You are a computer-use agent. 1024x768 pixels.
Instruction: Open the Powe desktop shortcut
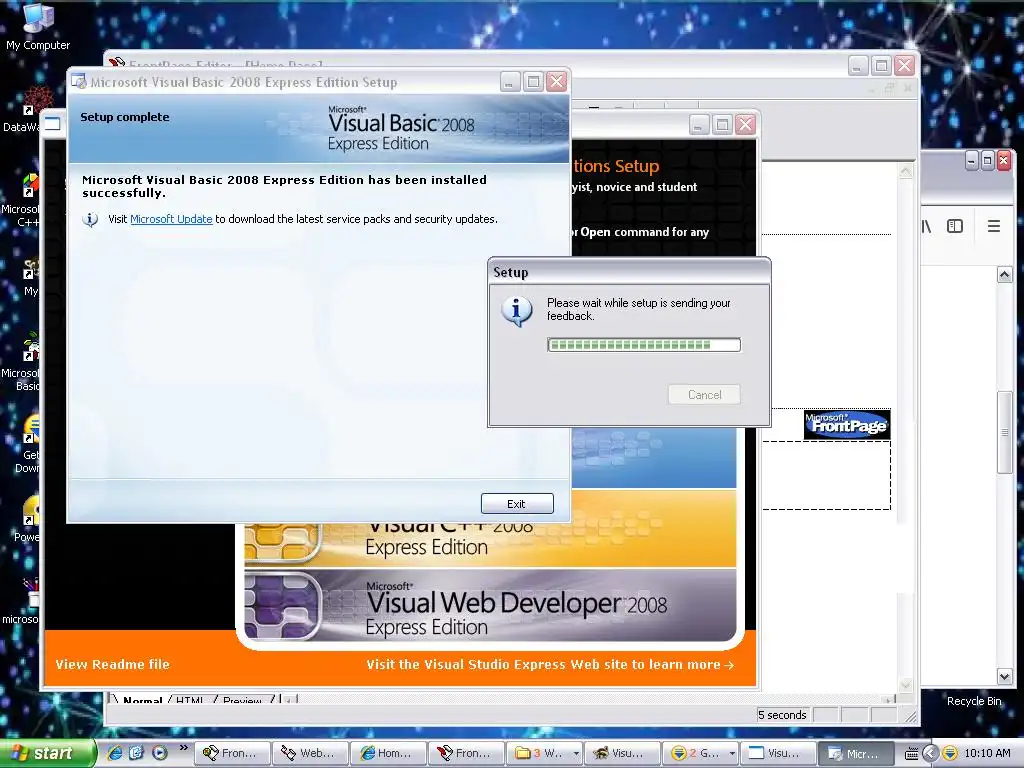[x=29, y=519]
